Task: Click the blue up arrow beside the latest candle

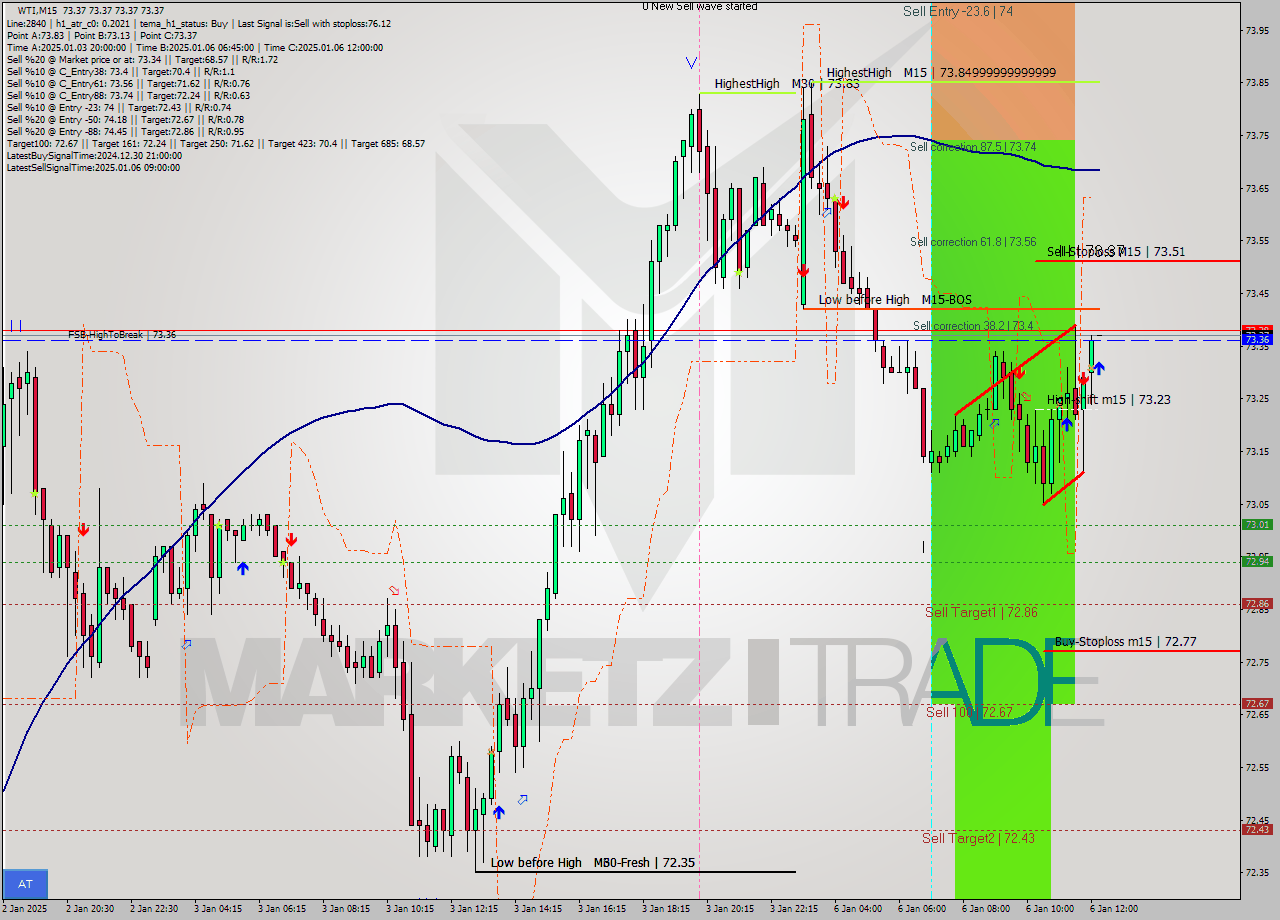Action: (x=1099, y=368)
